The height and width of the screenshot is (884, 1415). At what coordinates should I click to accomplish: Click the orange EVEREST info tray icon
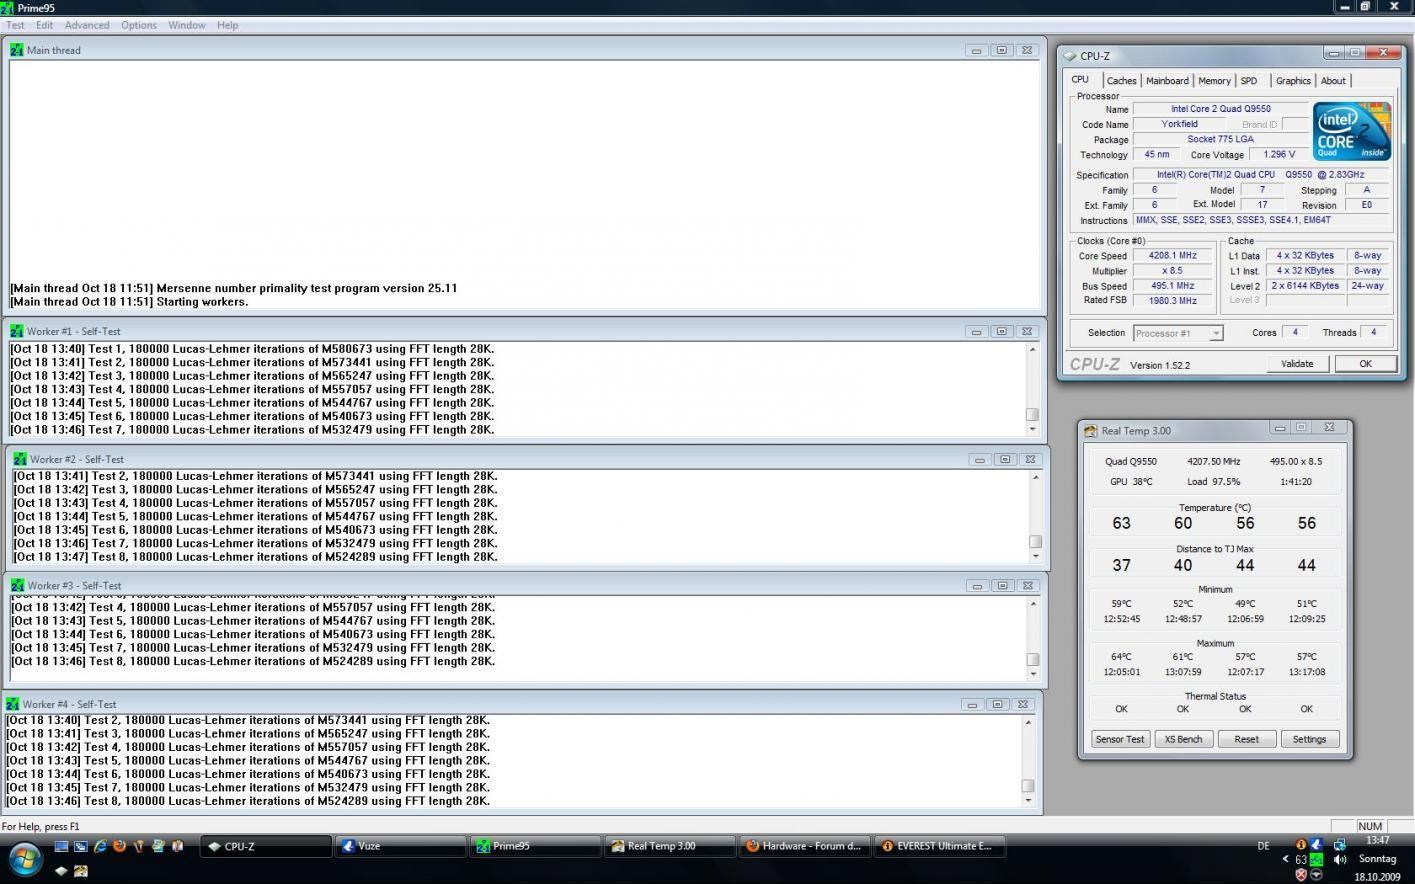pyautogui.click(x=1301, y=845)
